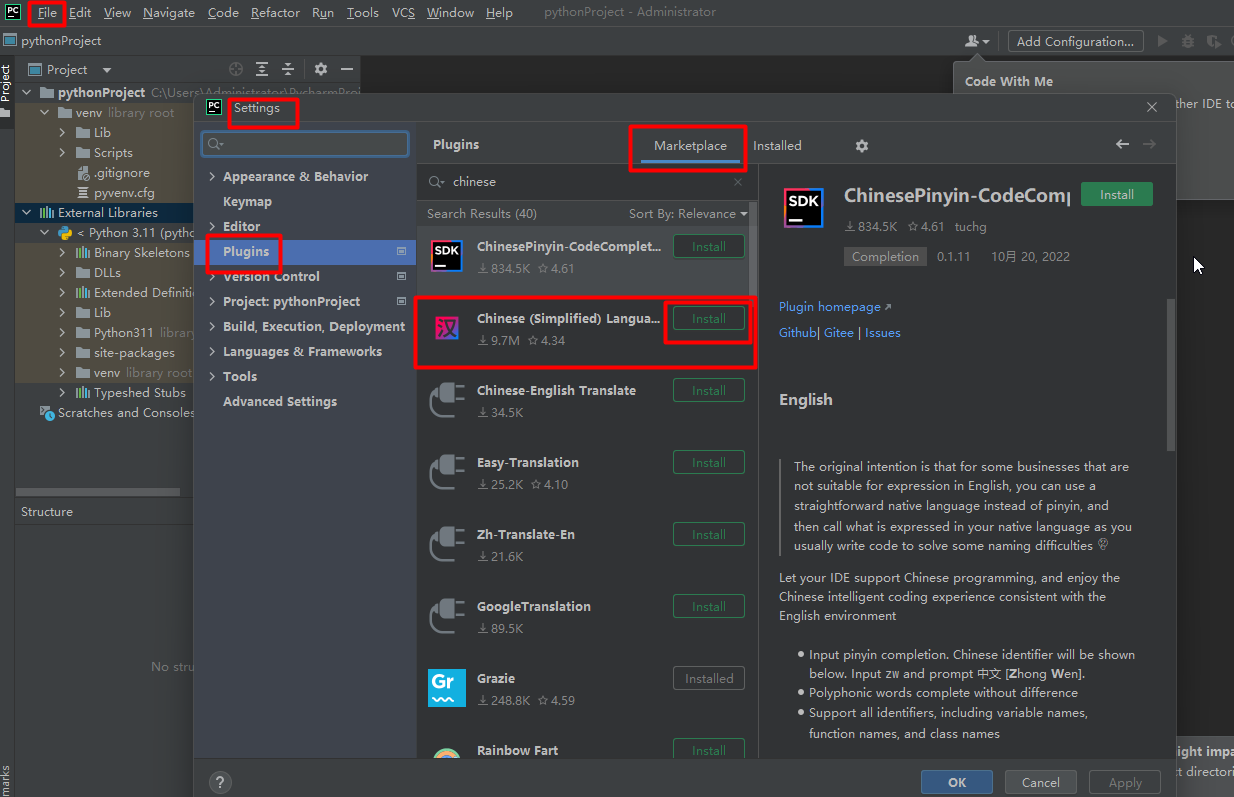The width and height of the screenshot is (1234, 797).
Task: Click the search magnifier icon in plugin search field
Action: [436, 182]
